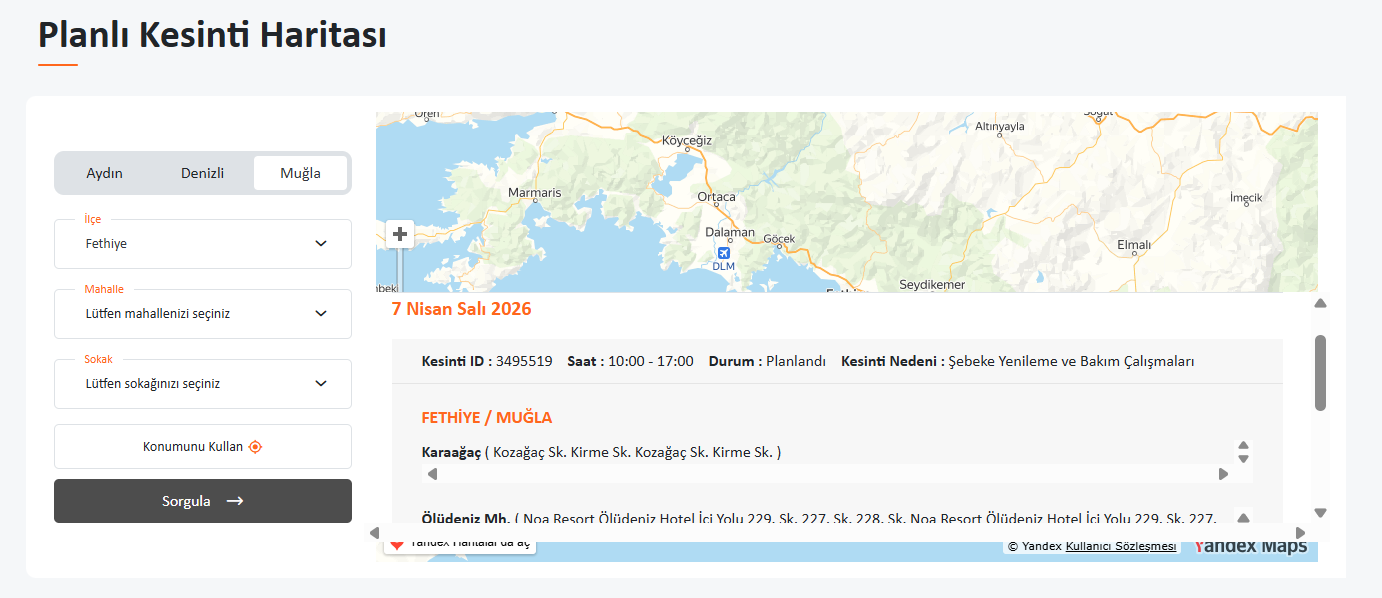Click the DLM airport icon on map
Screen dimensions: 1382x598
pos(724,253)
